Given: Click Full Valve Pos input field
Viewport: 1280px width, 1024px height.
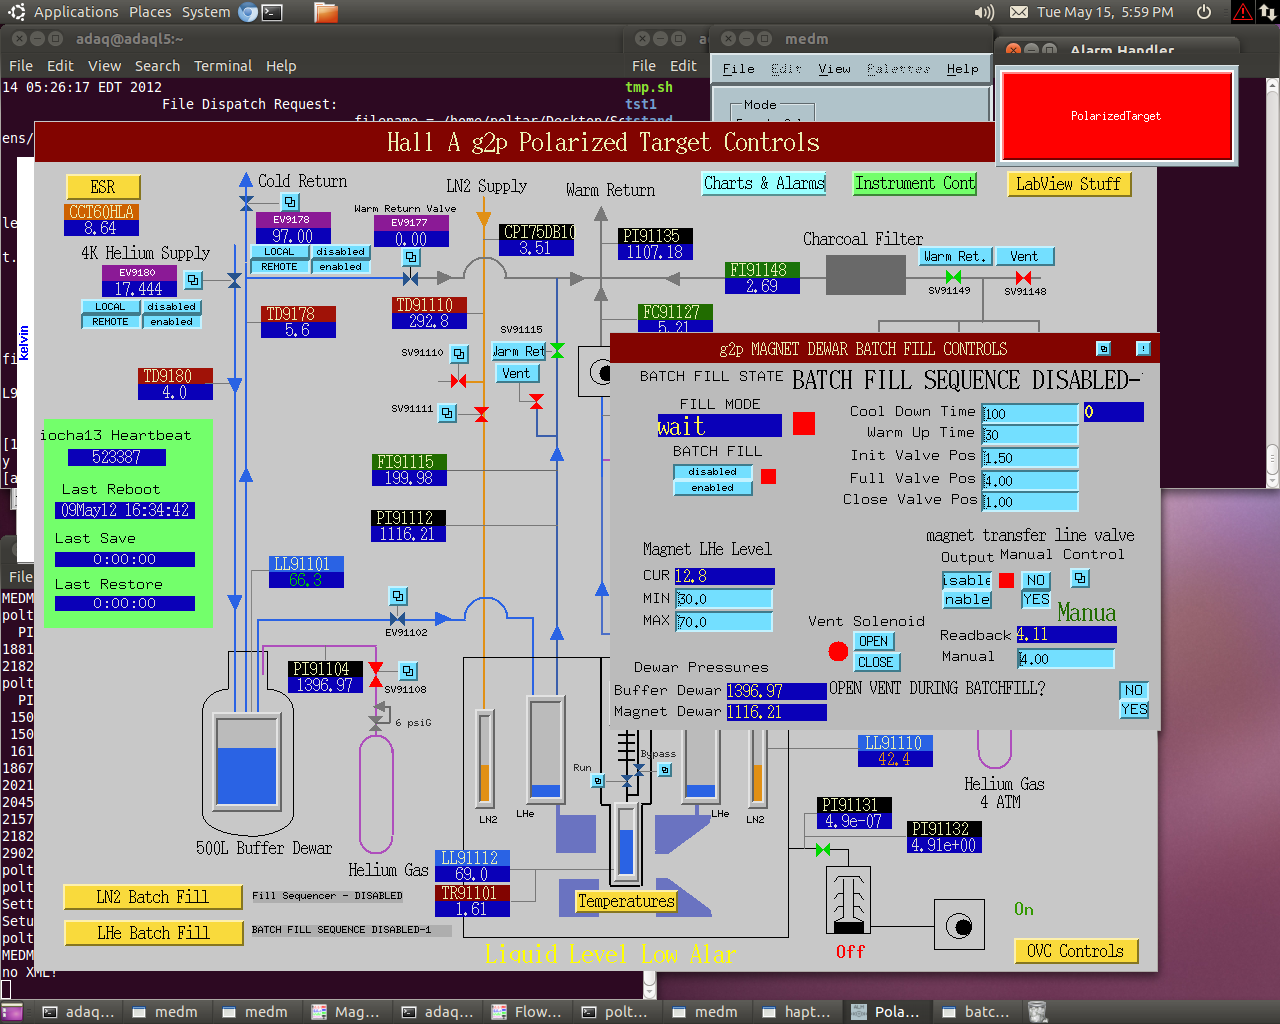Looking at the screenshot, I should click(1029, 480).
